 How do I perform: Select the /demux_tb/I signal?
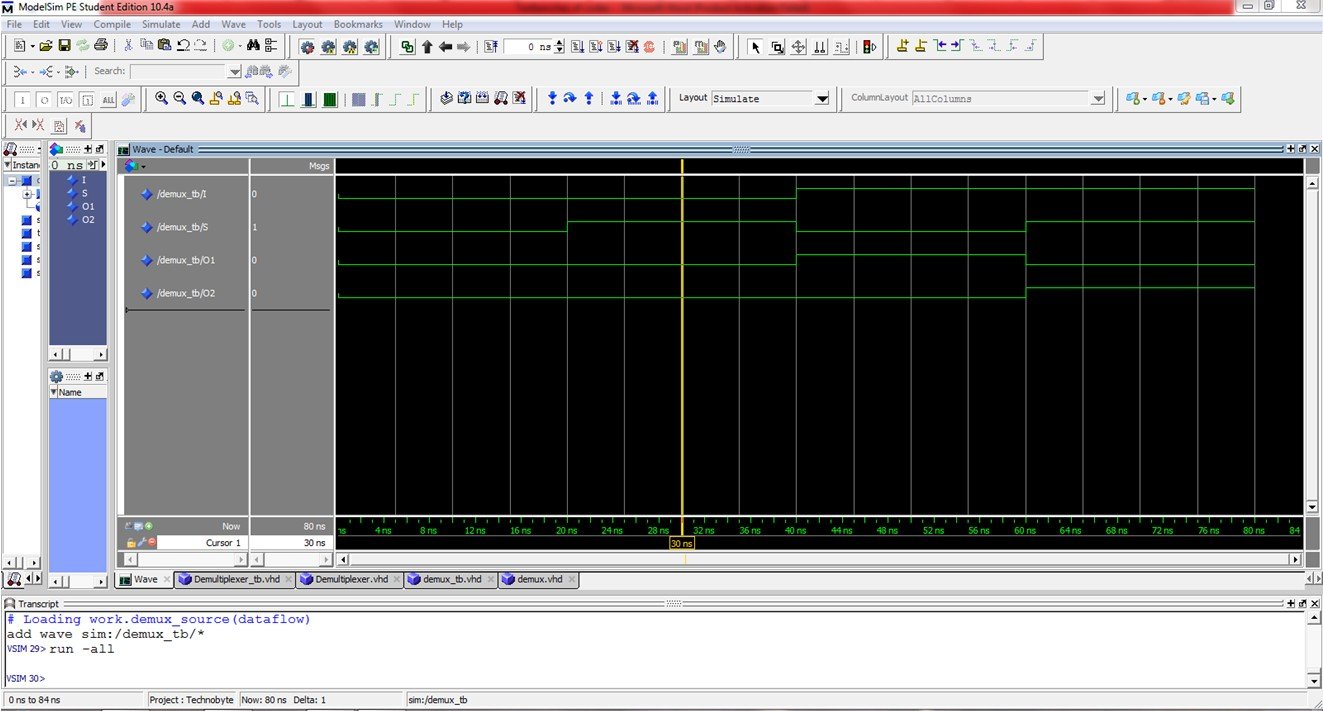(184, 193)
